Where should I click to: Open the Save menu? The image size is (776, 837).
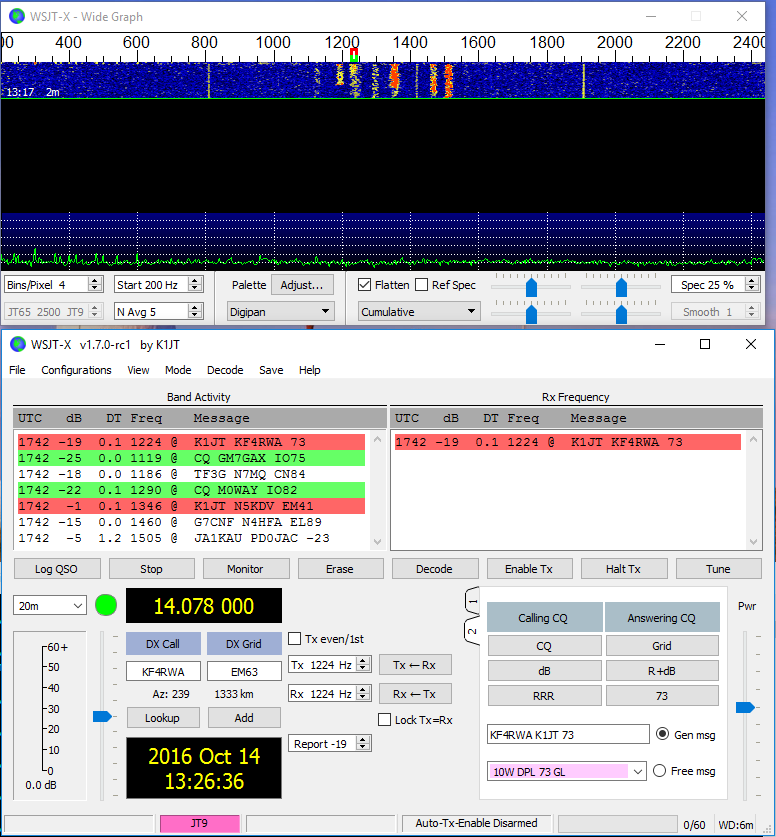coord(271,370)
